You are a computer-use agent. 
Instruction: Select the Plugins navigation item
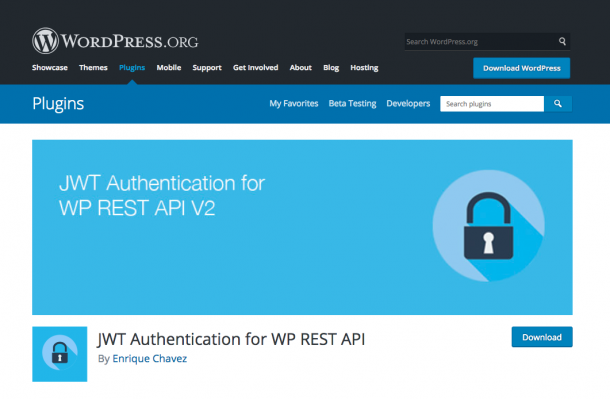[132, 68]
